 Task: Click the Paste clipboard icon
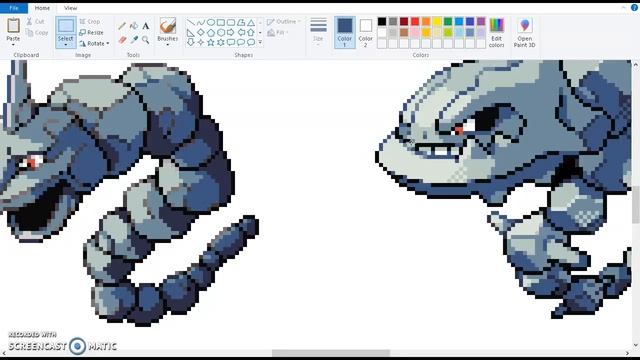click(x=13, y=25)
